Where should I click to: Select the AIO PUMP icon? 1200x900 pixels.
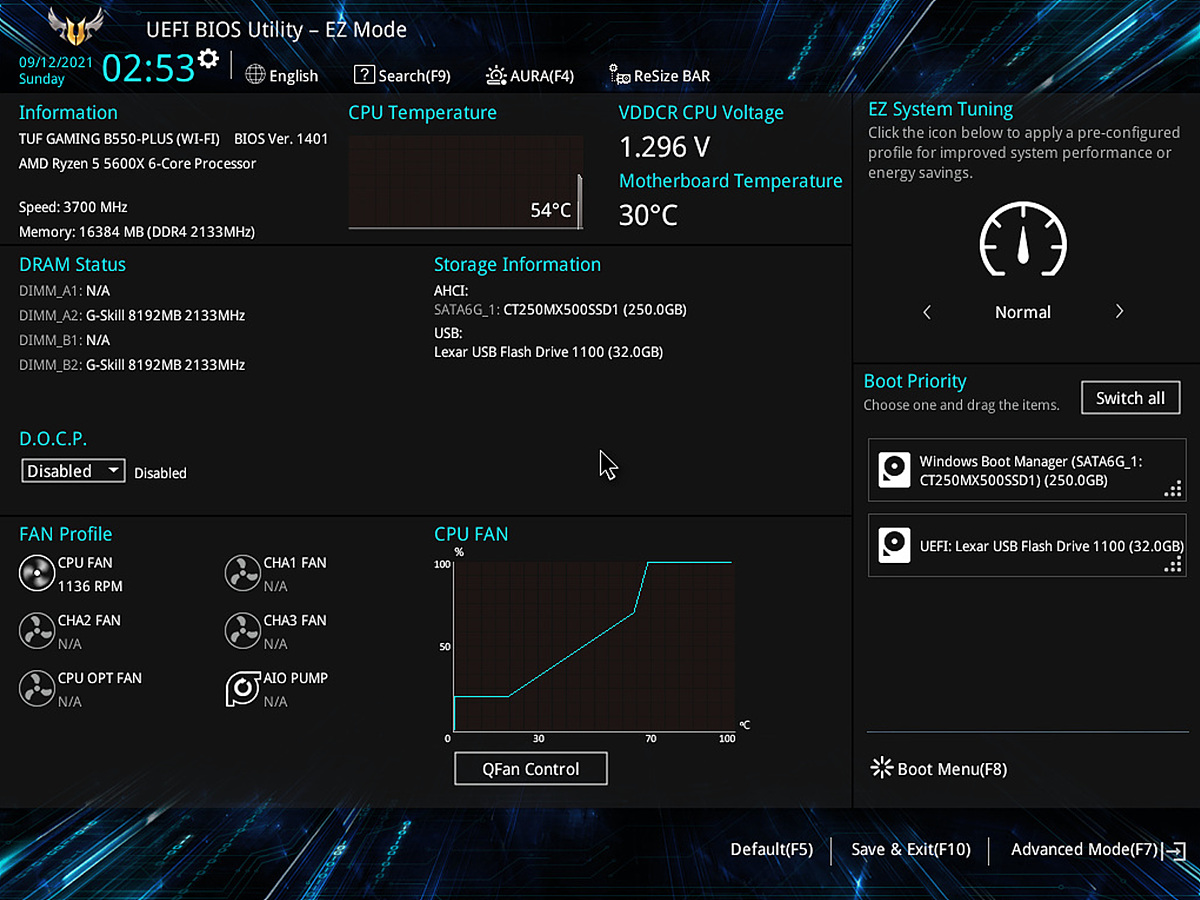pyautogui.click(x=242, y=689)
